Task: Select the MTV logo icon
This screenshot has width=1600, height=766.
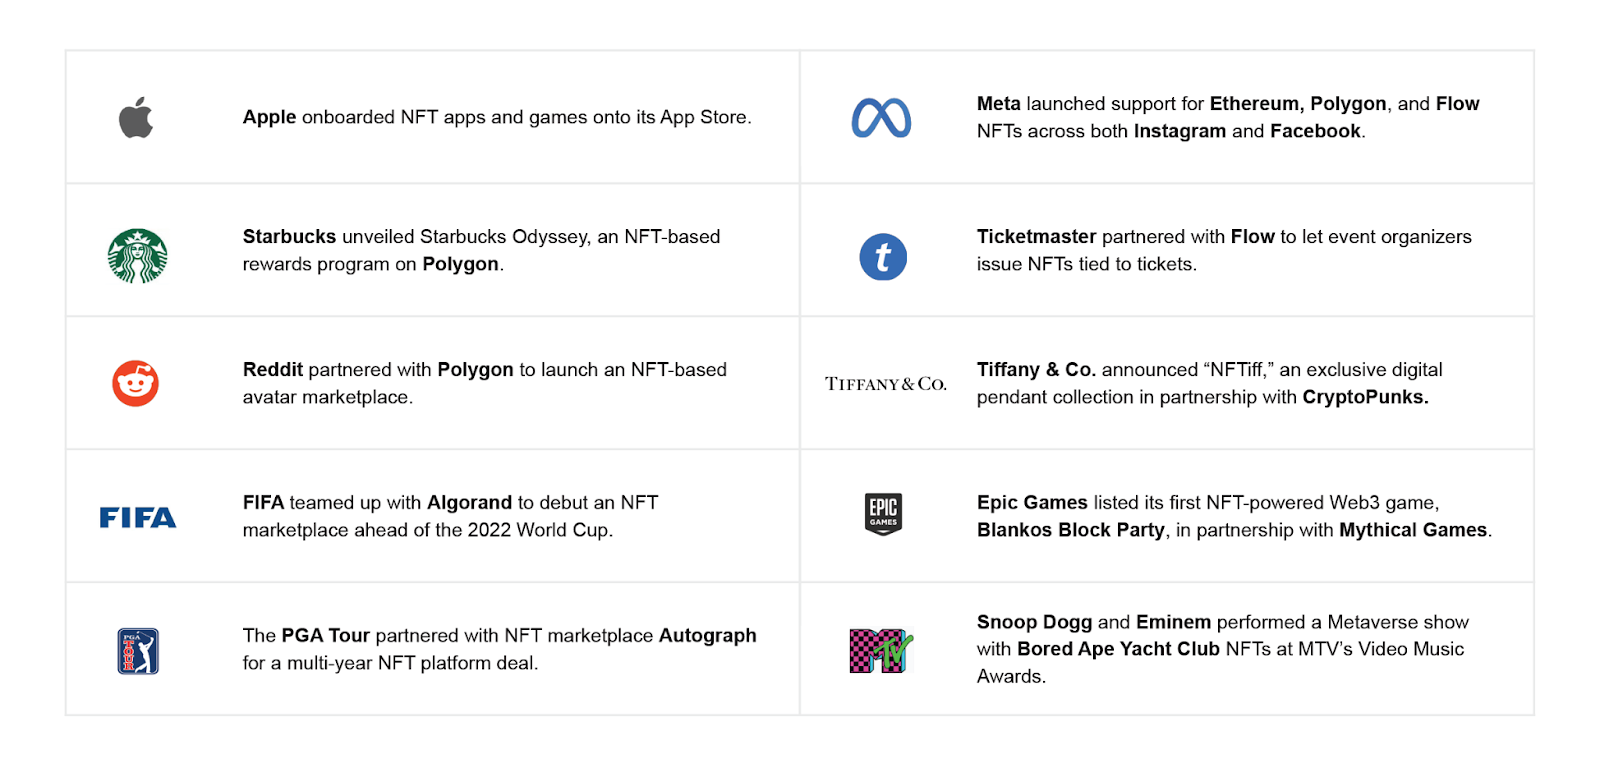Action: tap(881, 651)
